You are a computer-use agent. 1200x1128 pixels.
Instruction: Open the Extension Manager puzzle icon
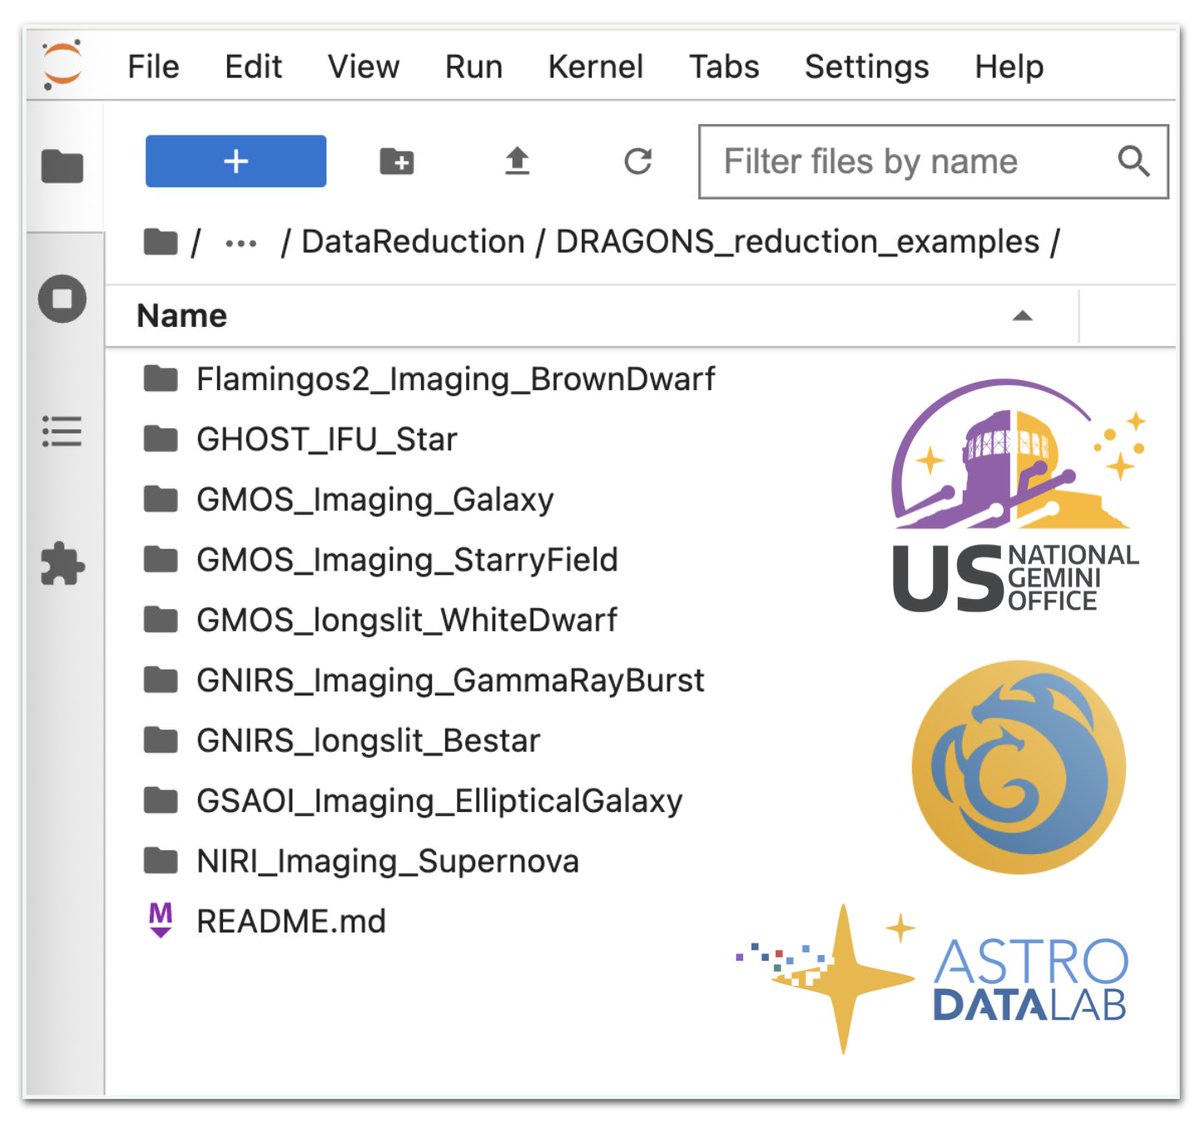point(62,564)
